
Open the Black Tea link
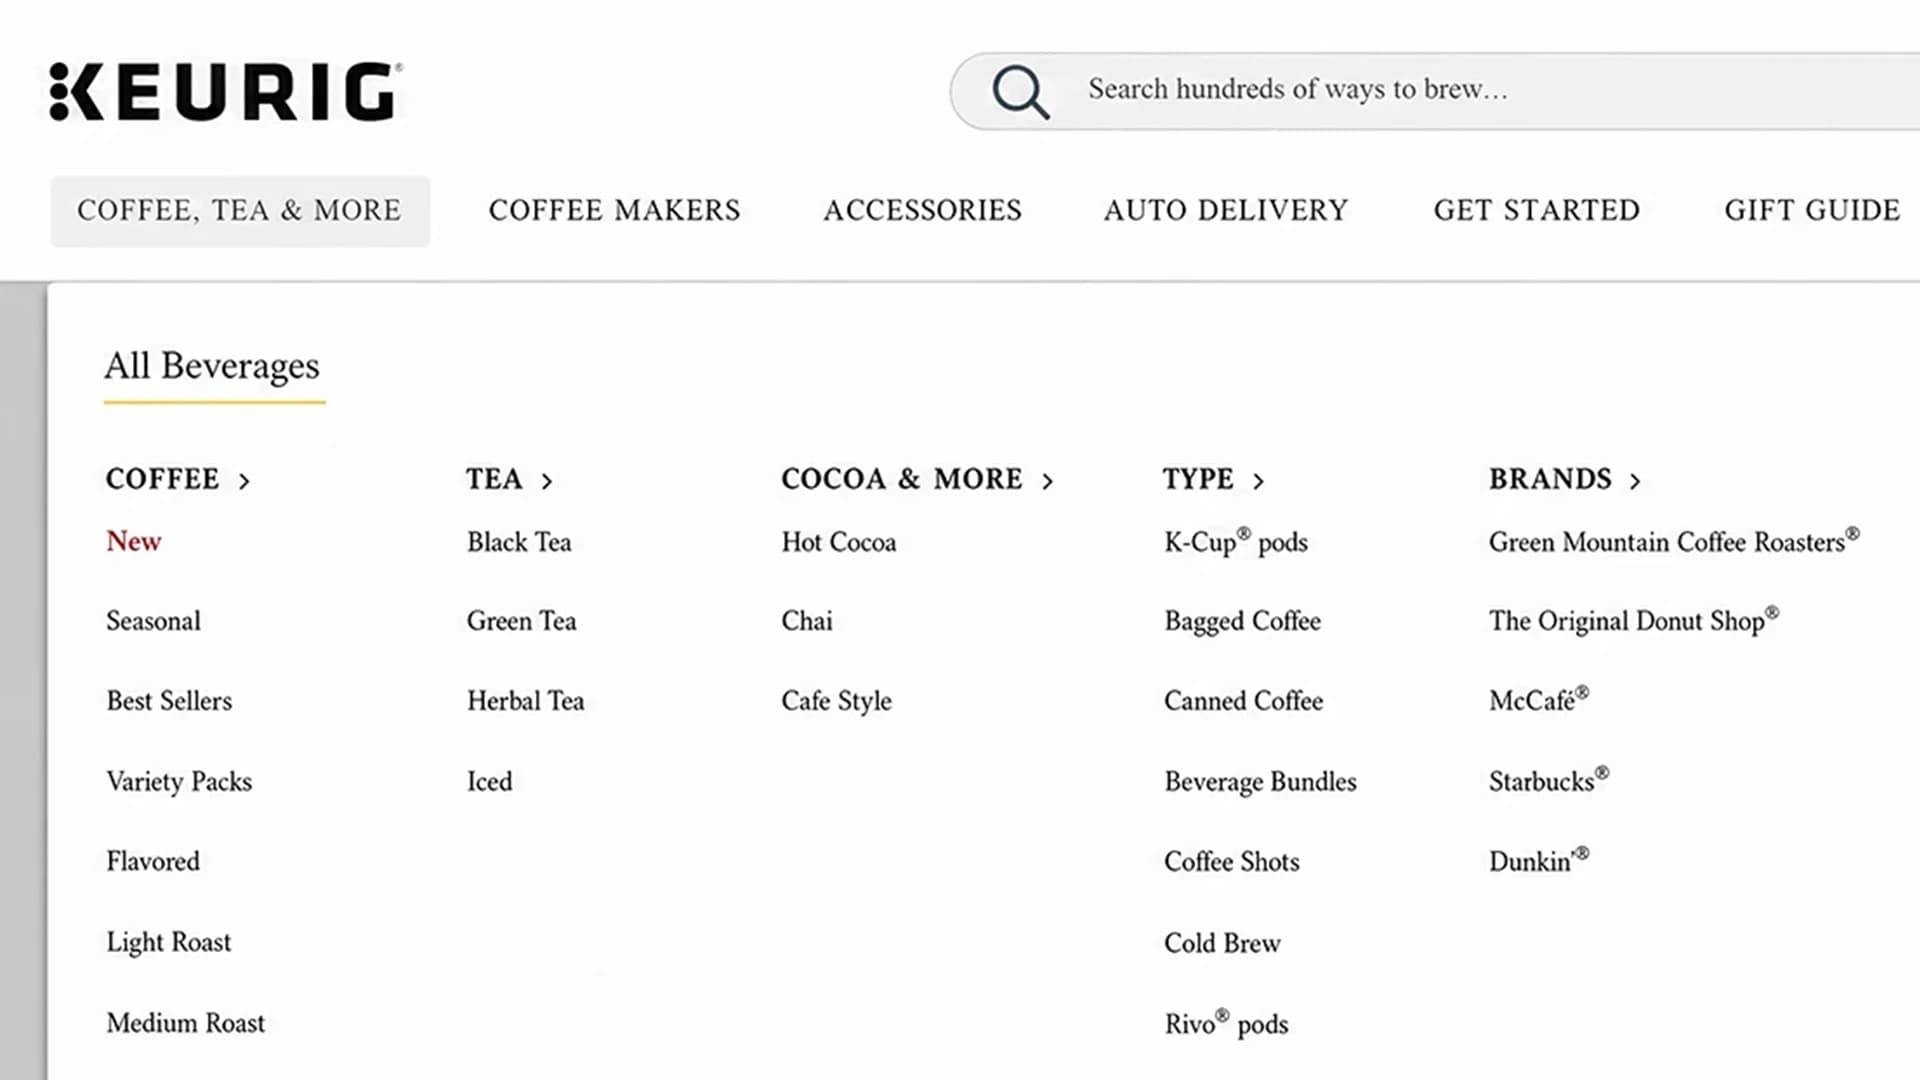(x=519, y=542)
